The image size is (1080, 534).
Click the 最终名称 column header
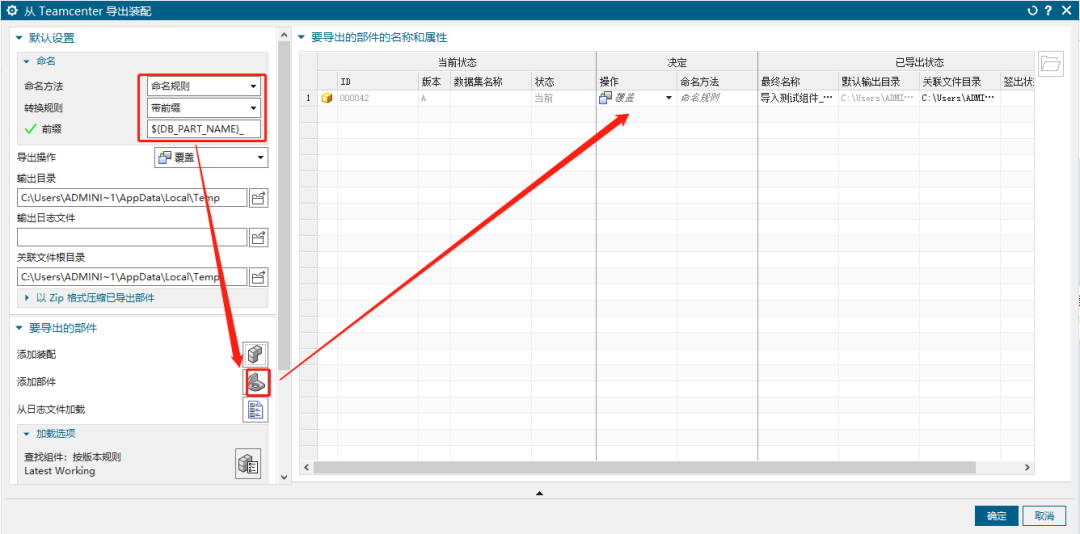[x=798, y=82]
